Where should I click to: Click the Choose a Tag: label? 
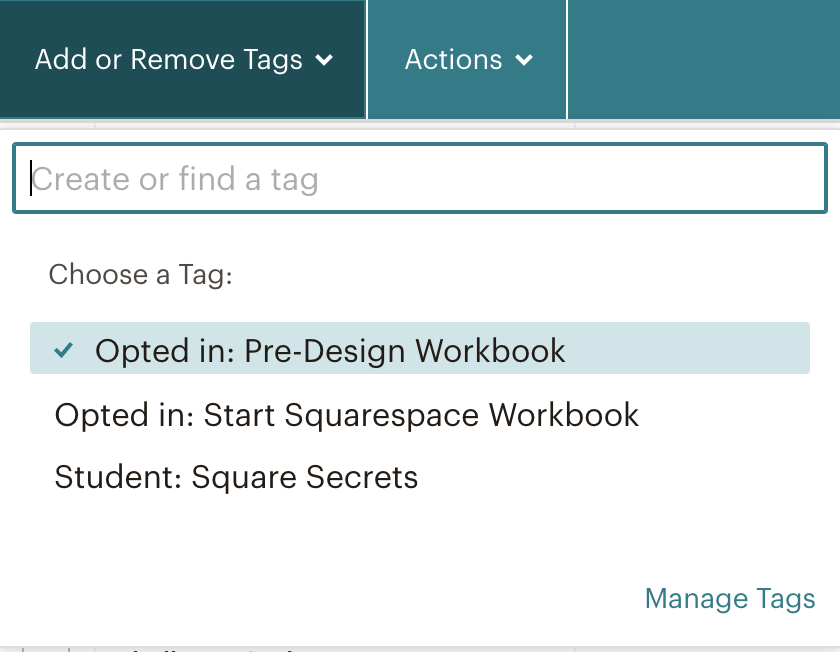pyautogui.click(x=140, y=275)
